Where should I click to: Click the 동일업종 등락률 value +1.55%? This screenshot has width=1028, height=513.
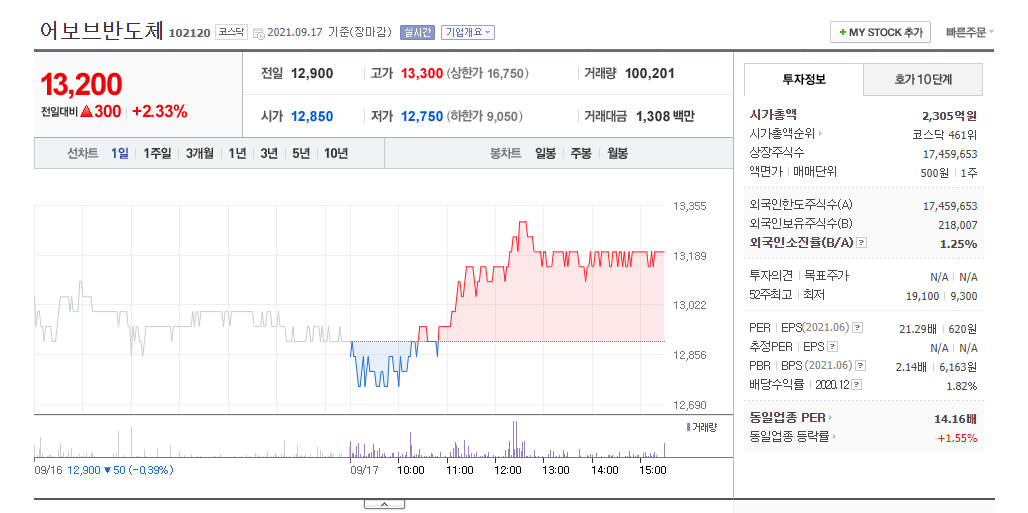(957, 438)
